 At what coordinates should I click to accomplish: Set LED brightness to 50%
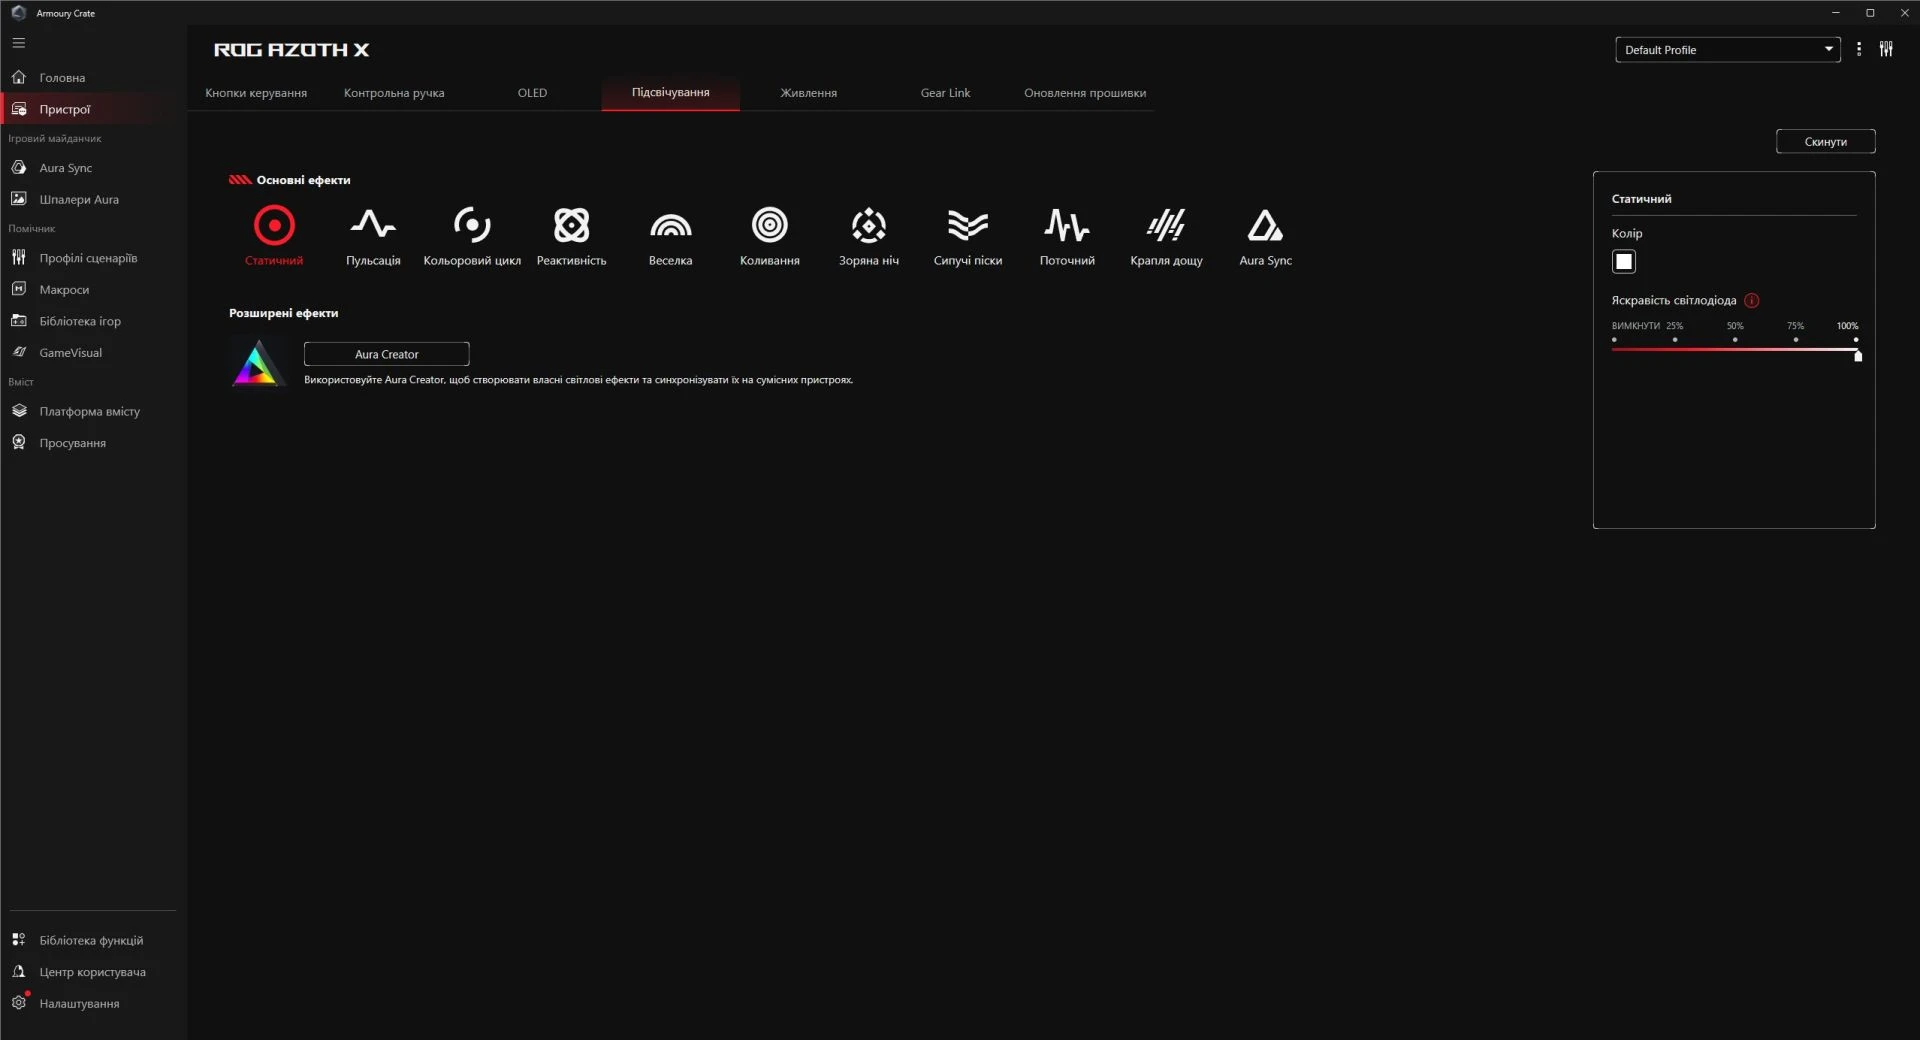coord(1735,340)
